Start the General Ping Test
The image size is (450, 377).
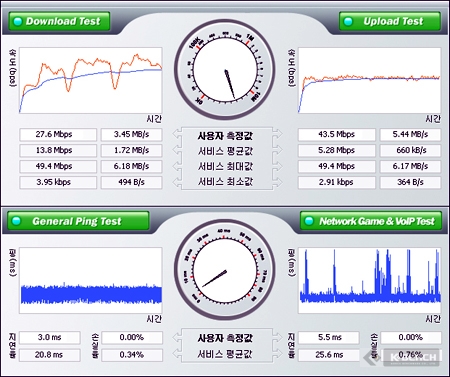coord(78,221)
